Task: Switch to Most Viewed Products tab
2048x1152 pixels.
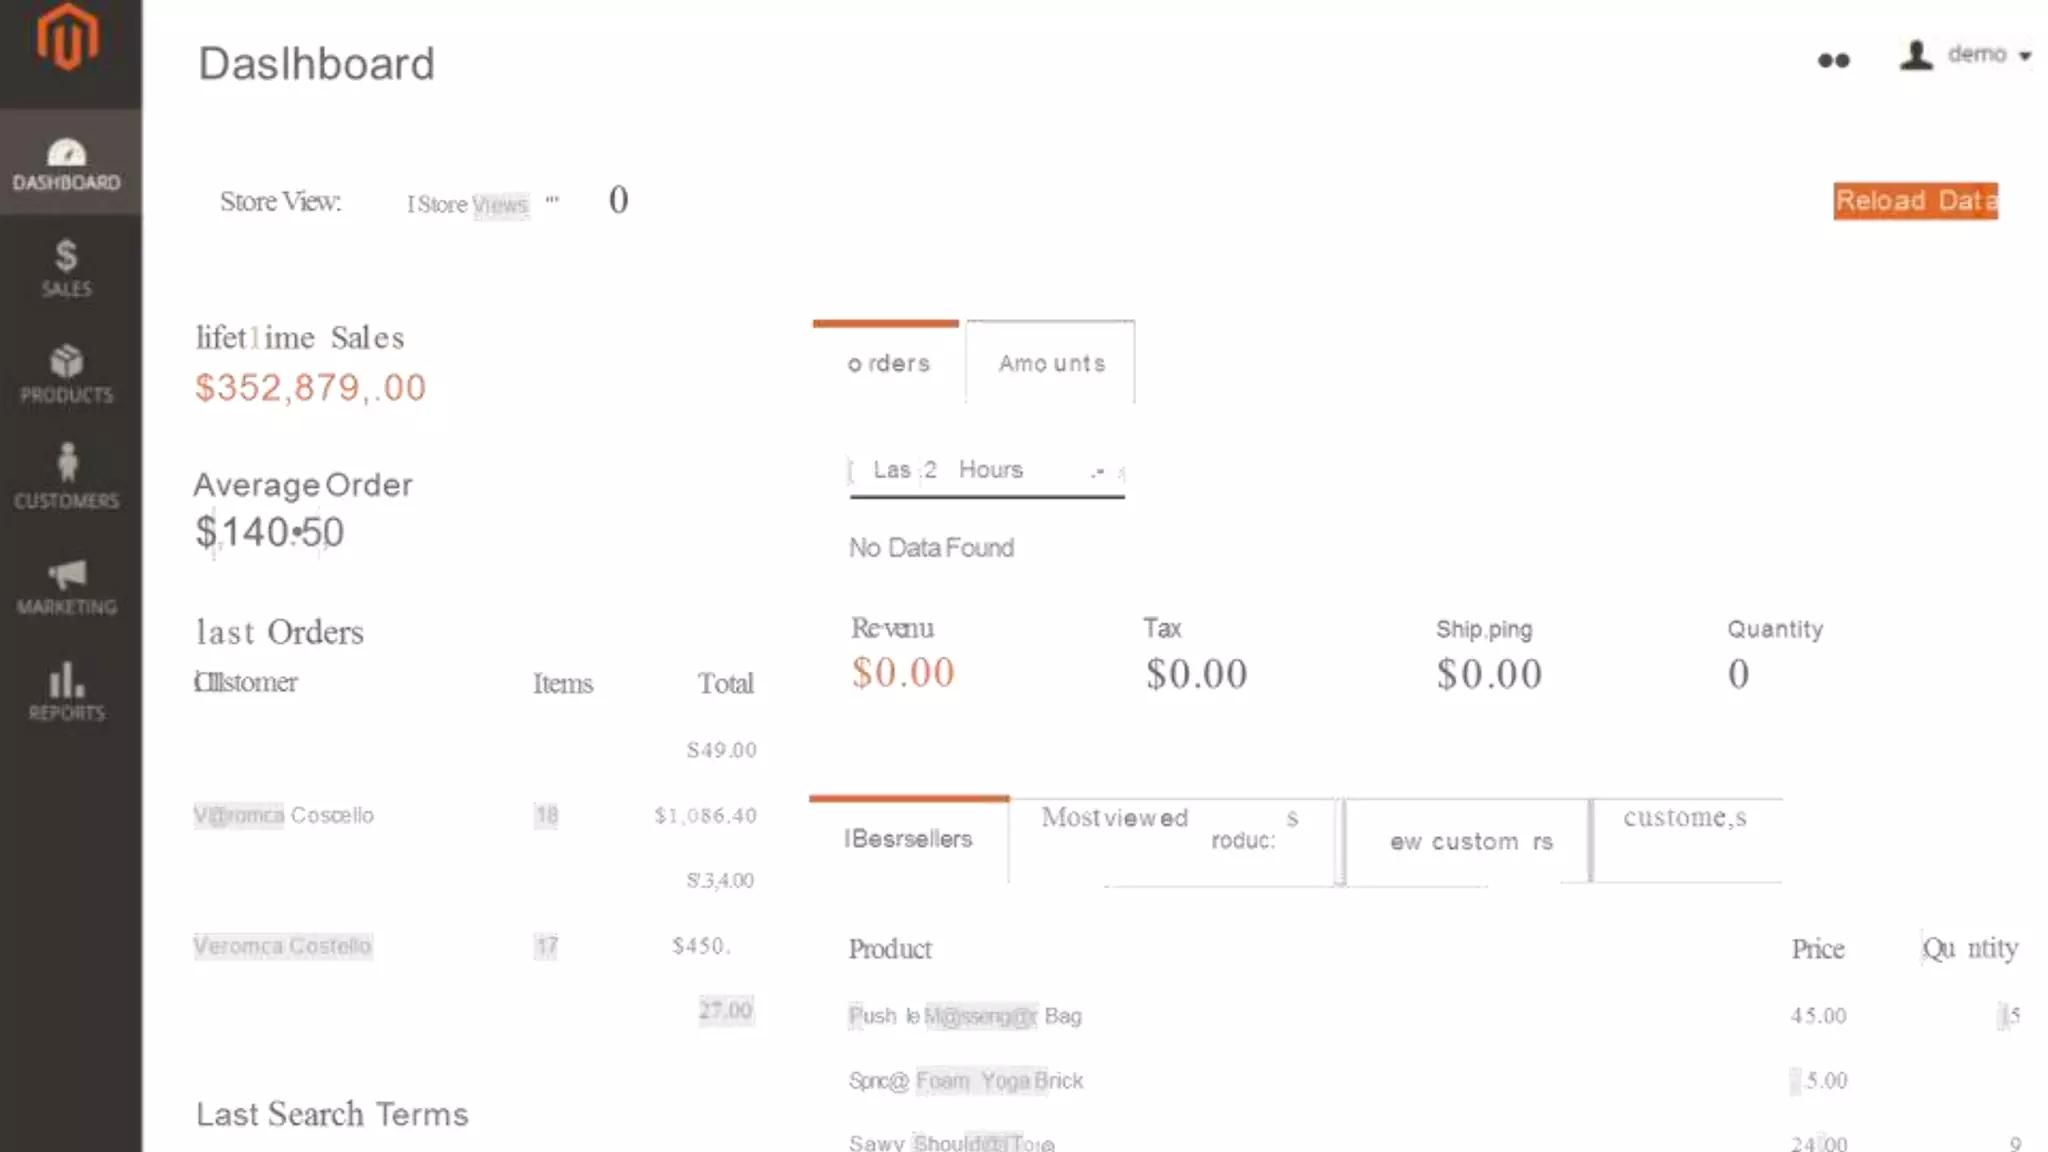Action: click(1171, 830)
